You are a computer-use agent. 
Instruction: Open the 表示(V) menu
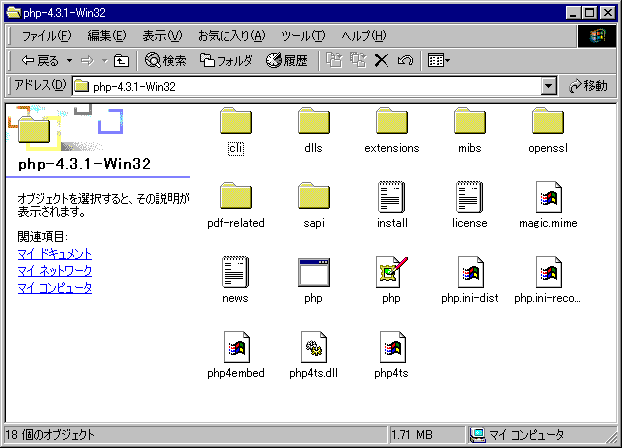click(162, 36)
